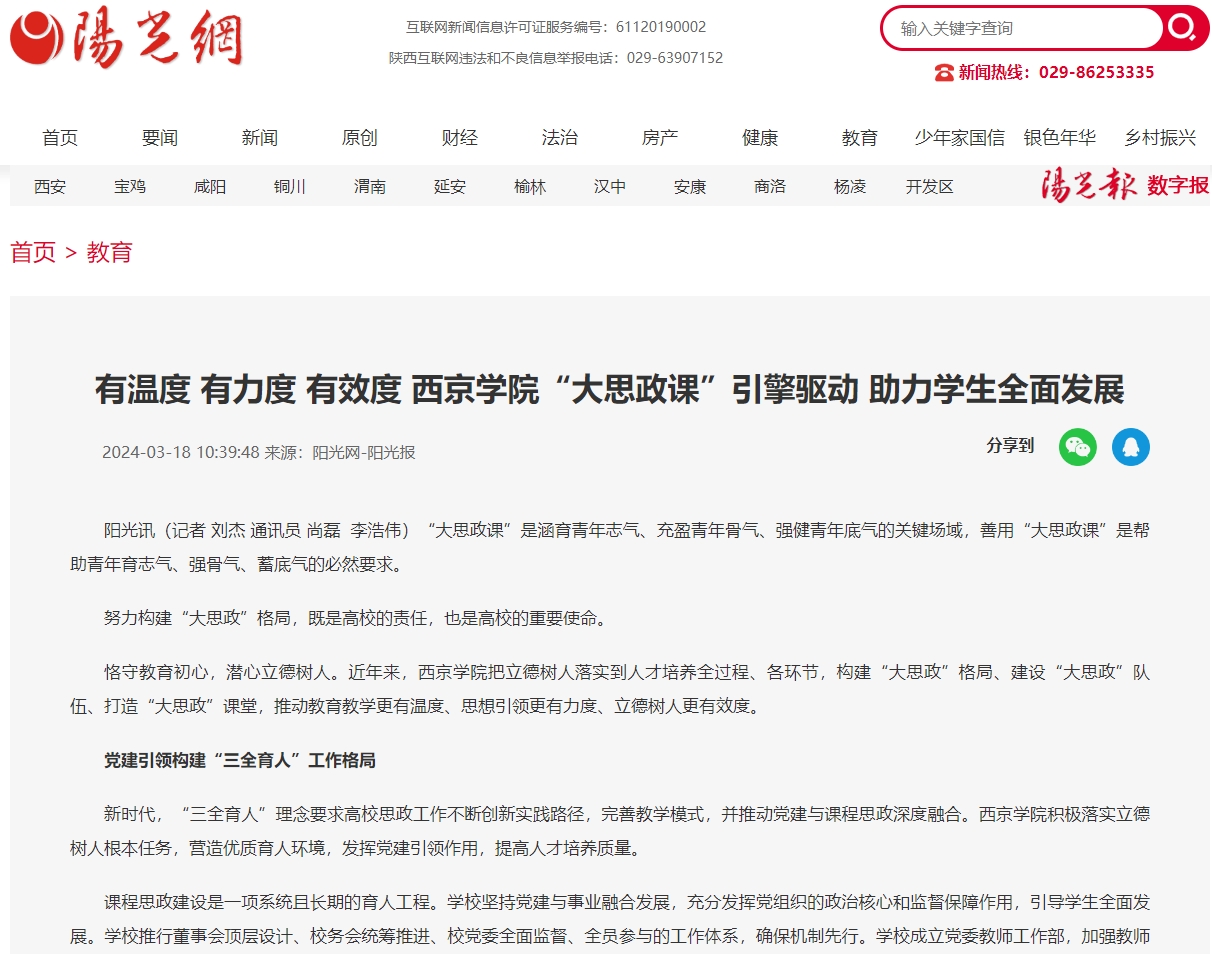Viewport: 1212px width, 954px height.
Task: Select the 商洛 city link
Action: 770,186
